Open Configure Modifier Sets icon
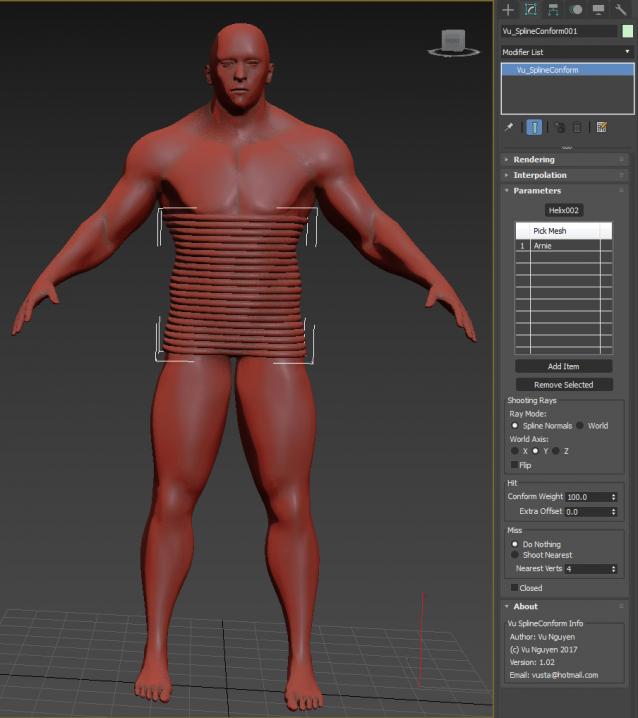638x718 pixels. (x=601, y=127)
